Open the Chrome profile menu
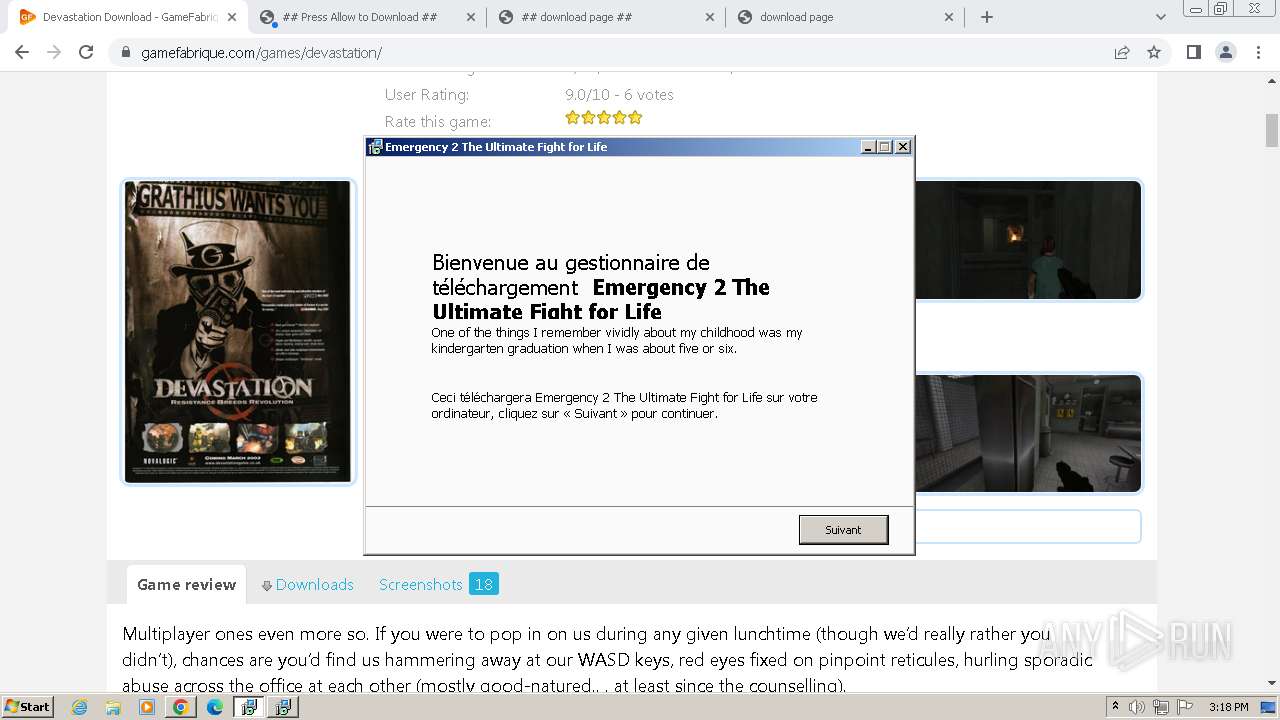The image size is (1280, 720). [x=1226, y=52]
